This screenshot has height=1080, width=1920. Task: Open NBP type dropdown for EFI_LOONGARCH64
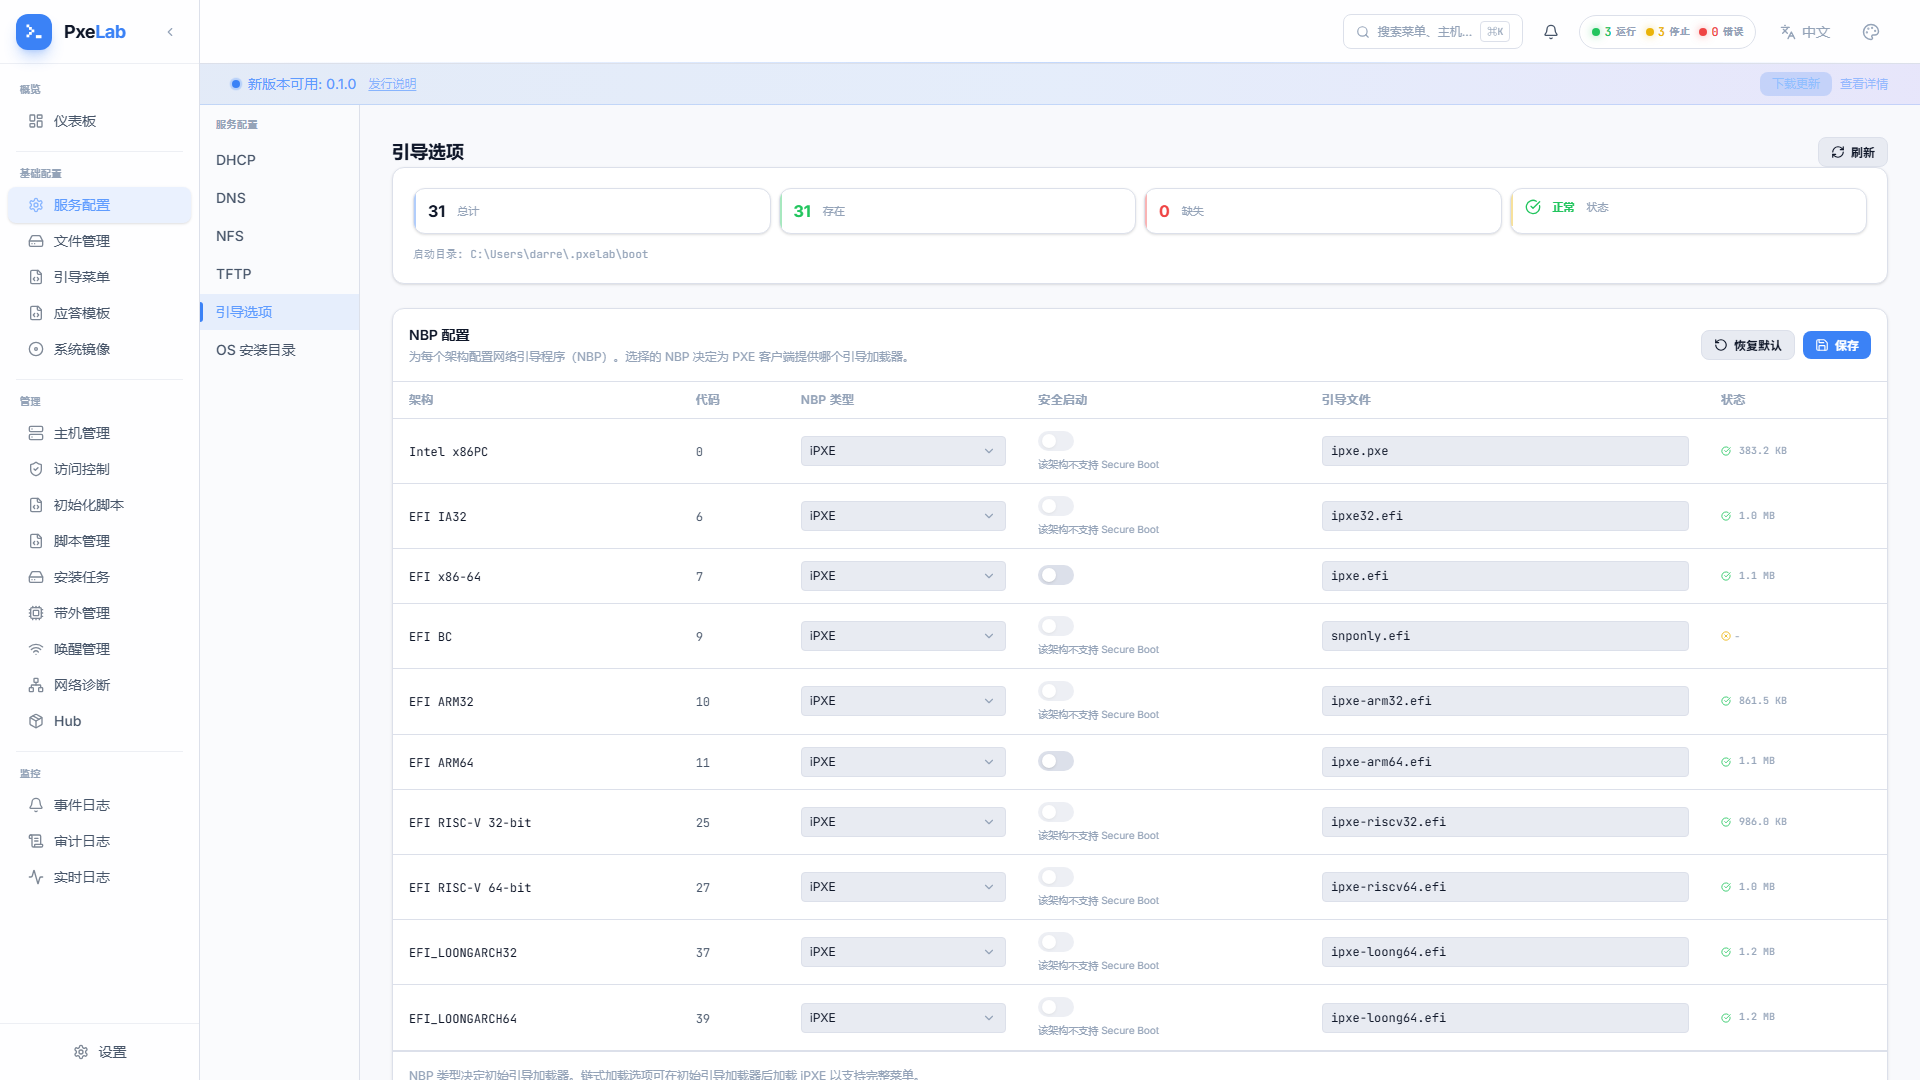[903, 1018]
